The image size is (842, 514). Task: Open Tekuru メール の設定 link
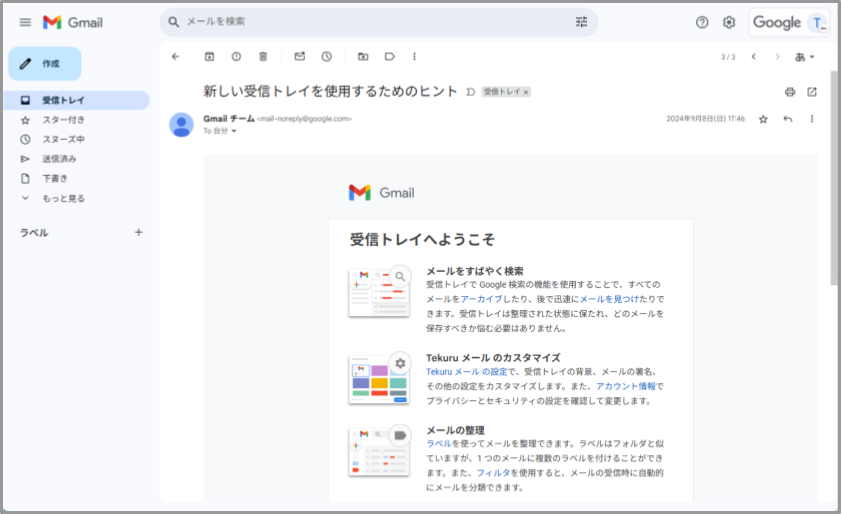click(467, 372)
